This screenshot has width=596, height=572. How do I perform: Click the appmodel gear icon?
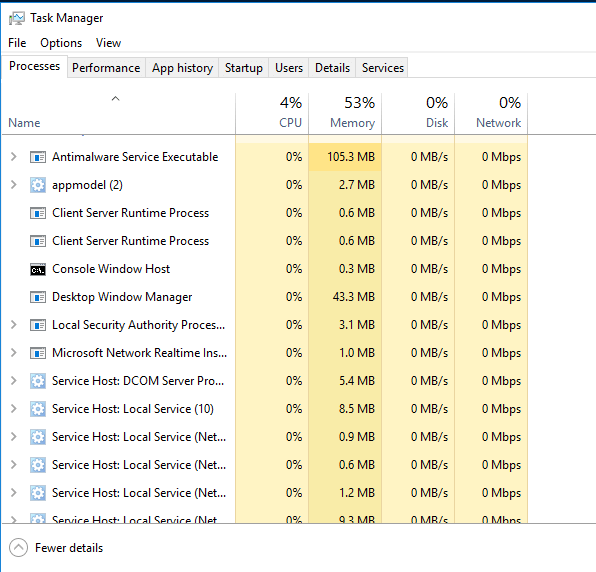[x=38, y=185]
